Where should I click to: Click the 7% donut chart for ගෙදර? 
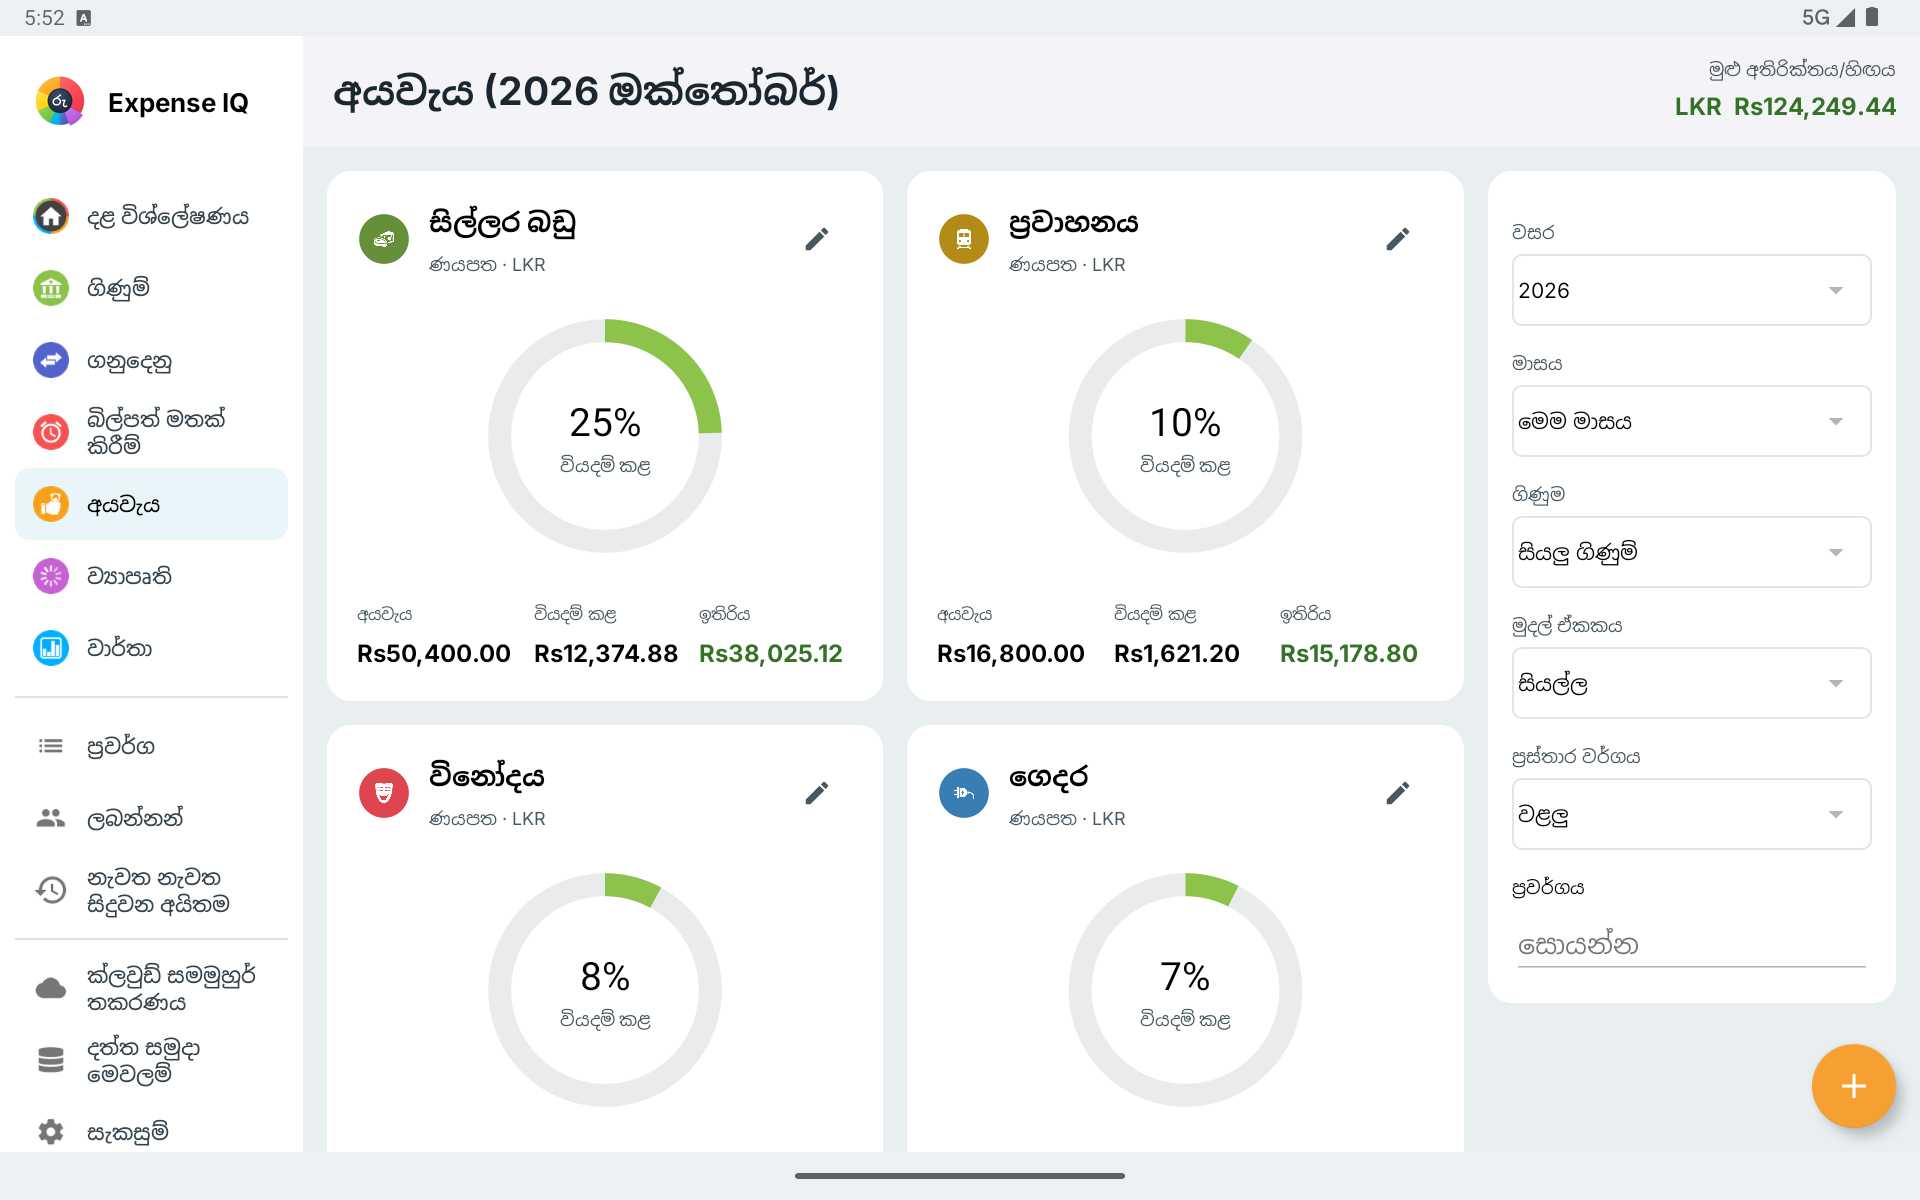tap(1185, 990)
